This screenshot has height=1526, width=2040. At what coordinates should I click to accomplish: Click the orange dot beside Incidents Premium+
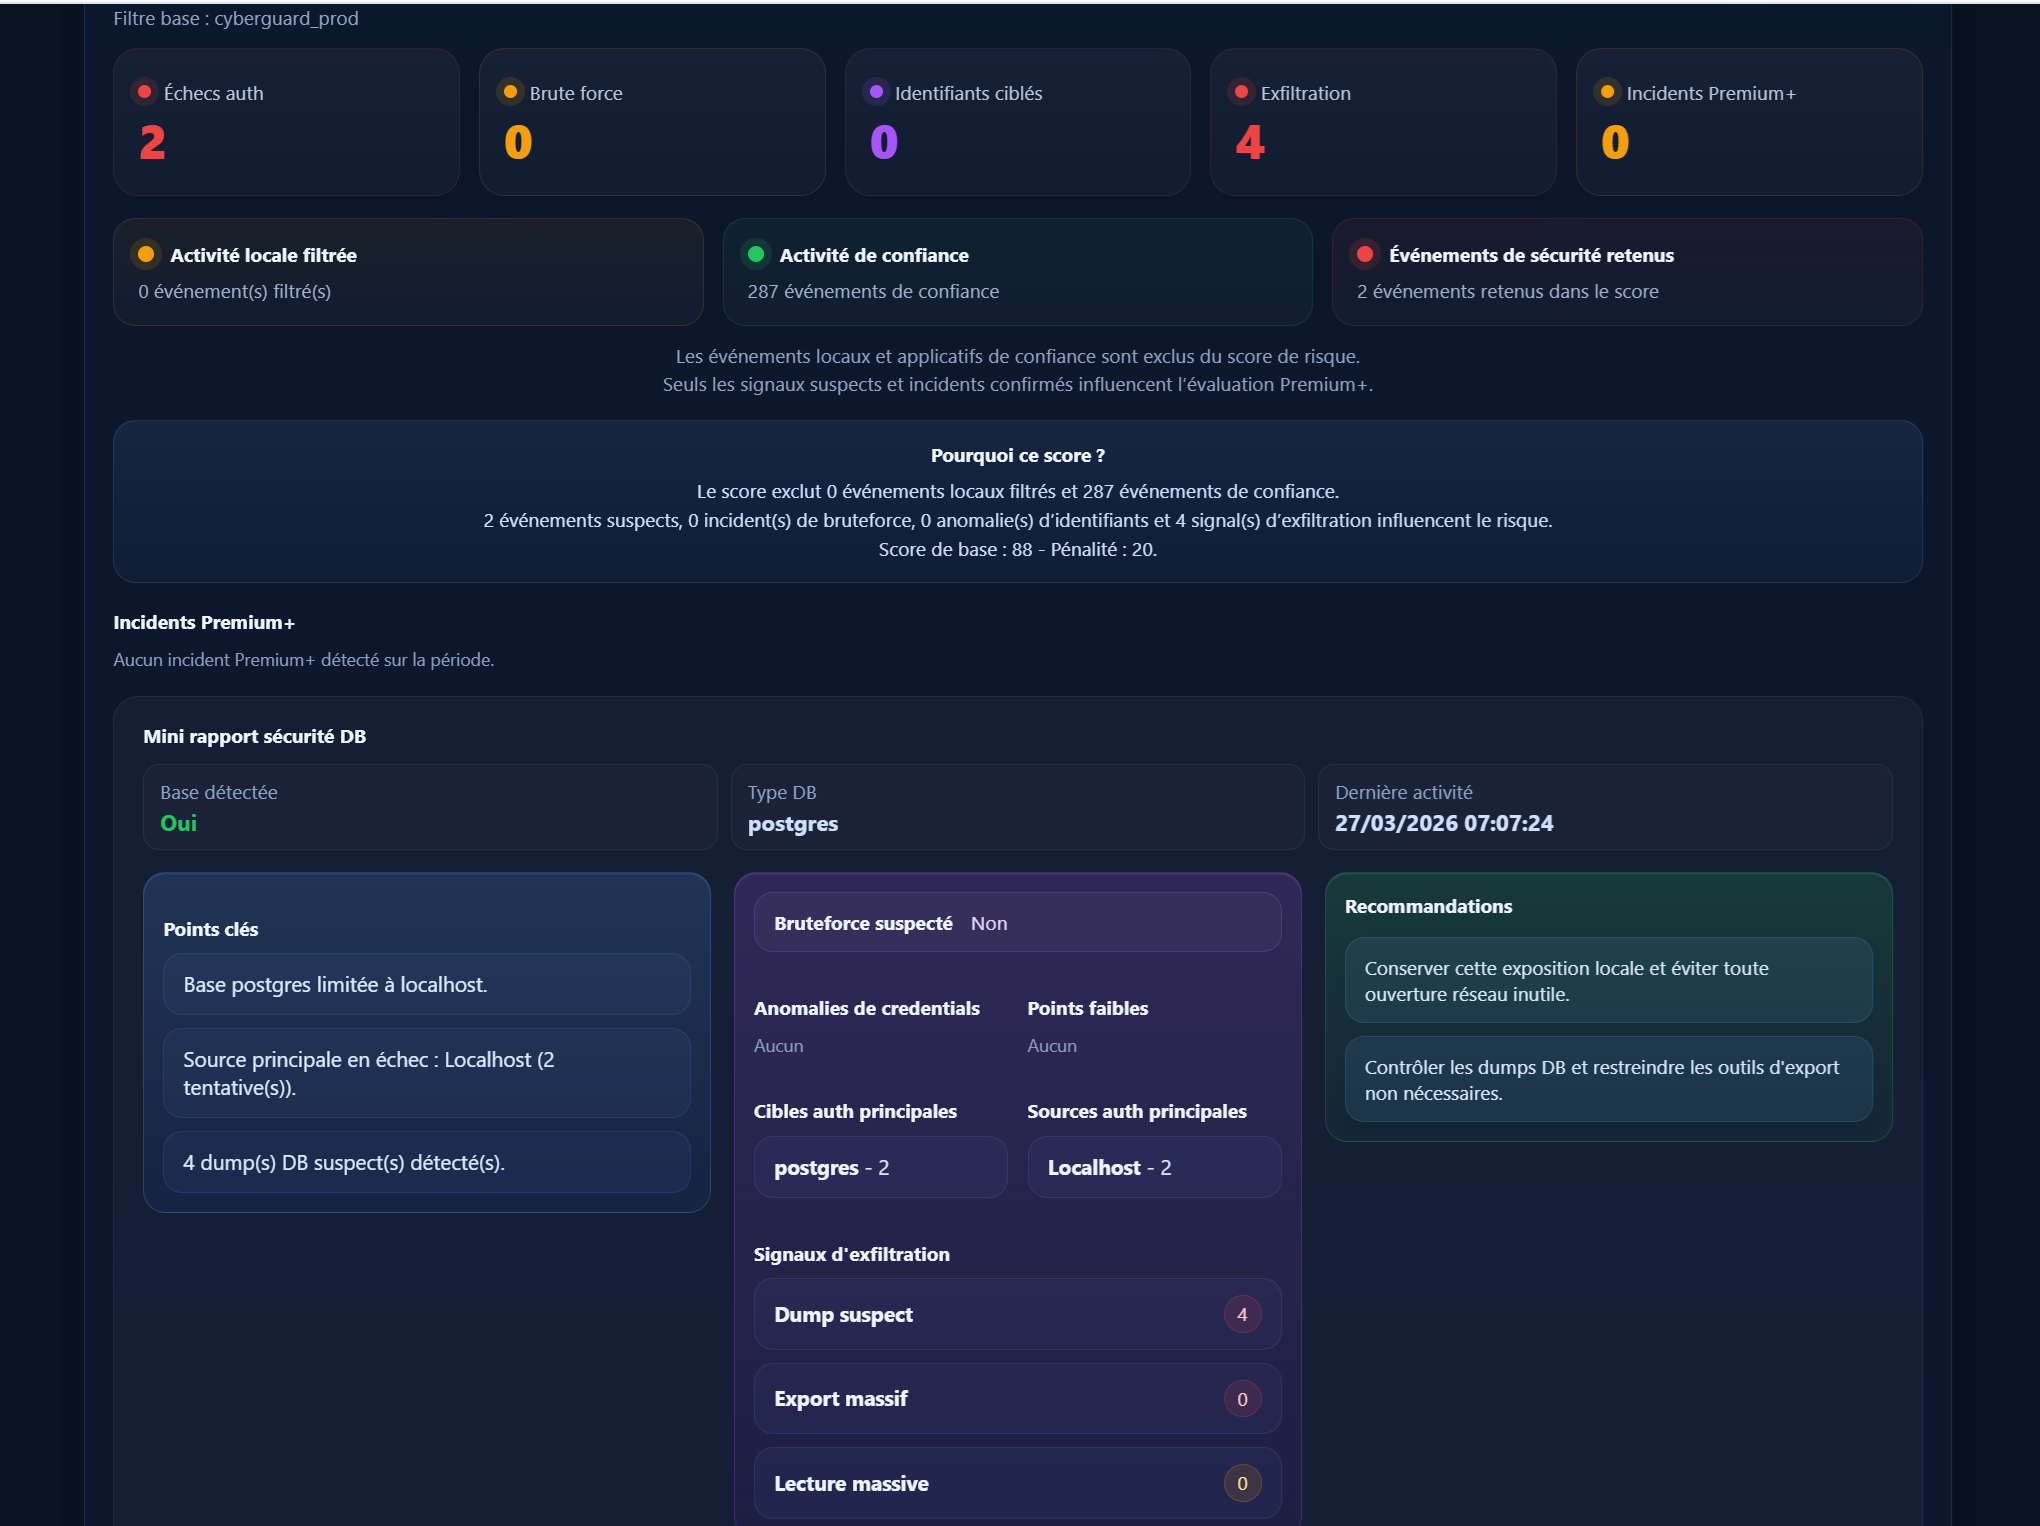(x=1607, y=92)
